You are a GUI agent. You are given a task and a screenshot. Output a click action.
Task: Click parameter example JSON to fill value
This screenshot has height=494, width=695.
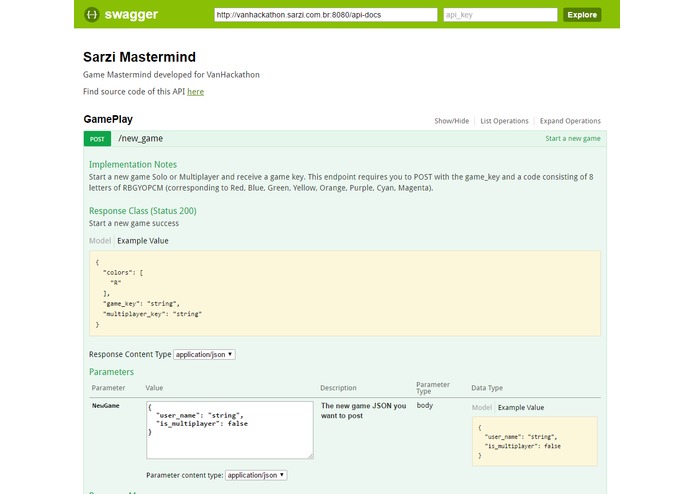coord(535,441)
